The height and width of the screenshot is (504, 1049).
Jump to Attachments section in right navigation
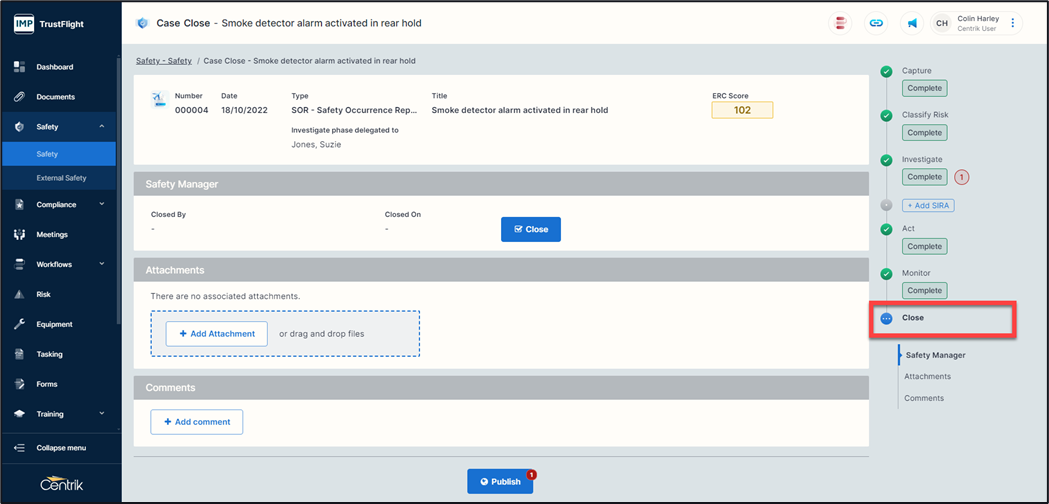coord(927,377)
